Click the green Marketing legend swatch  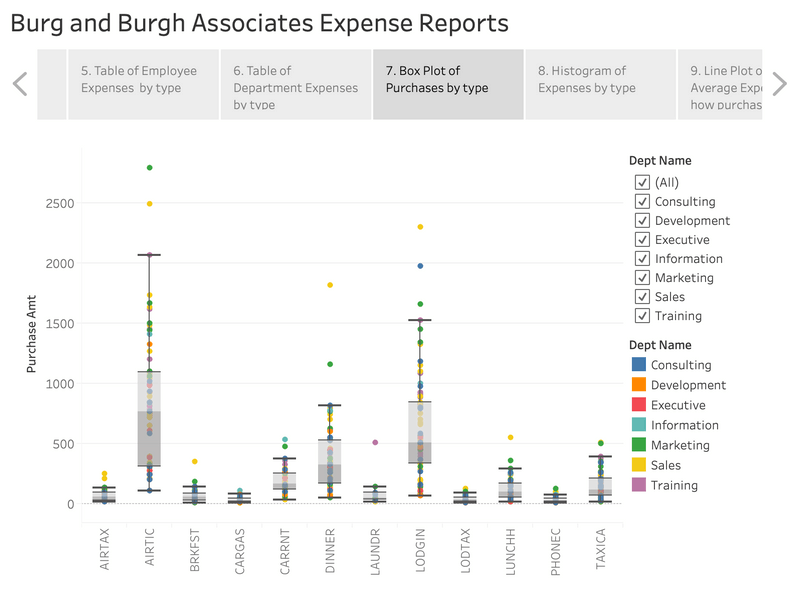point(639,445)
